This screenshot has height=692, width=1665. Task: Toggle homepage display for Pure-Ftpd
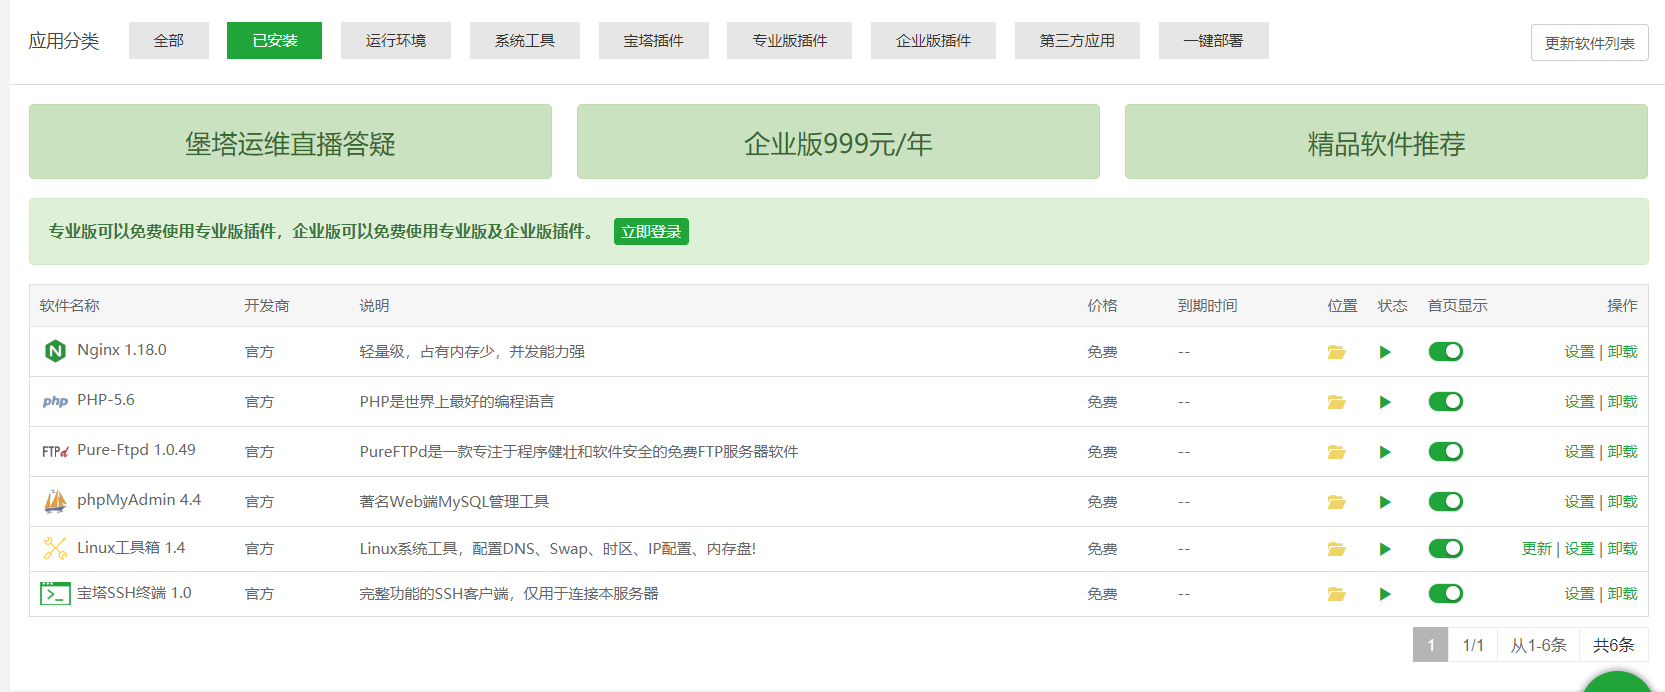pyautogui.click(x=1446, y=451)
